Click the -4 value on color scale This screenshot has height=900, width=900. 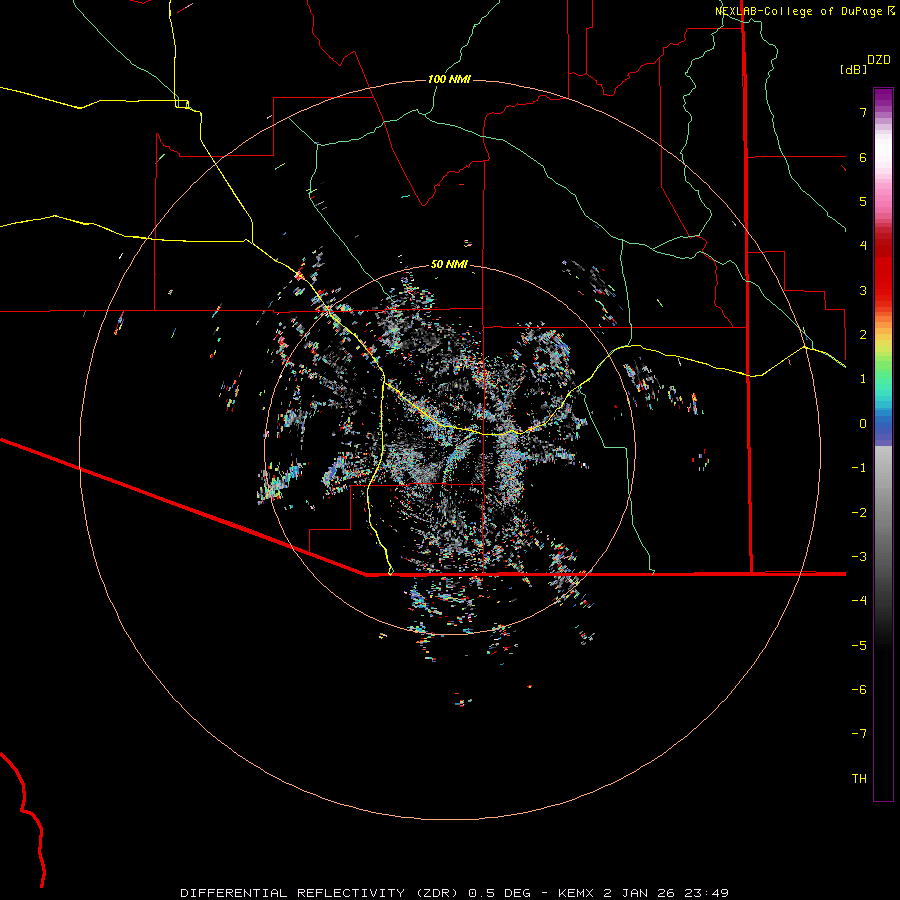click(859, 601)
